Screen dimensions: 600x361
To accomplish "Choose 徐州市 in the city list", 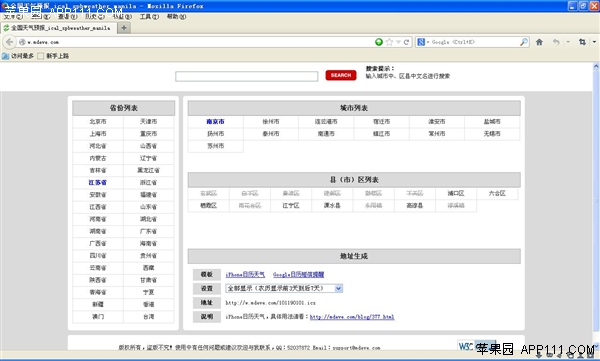I will [x=271, y=121].
